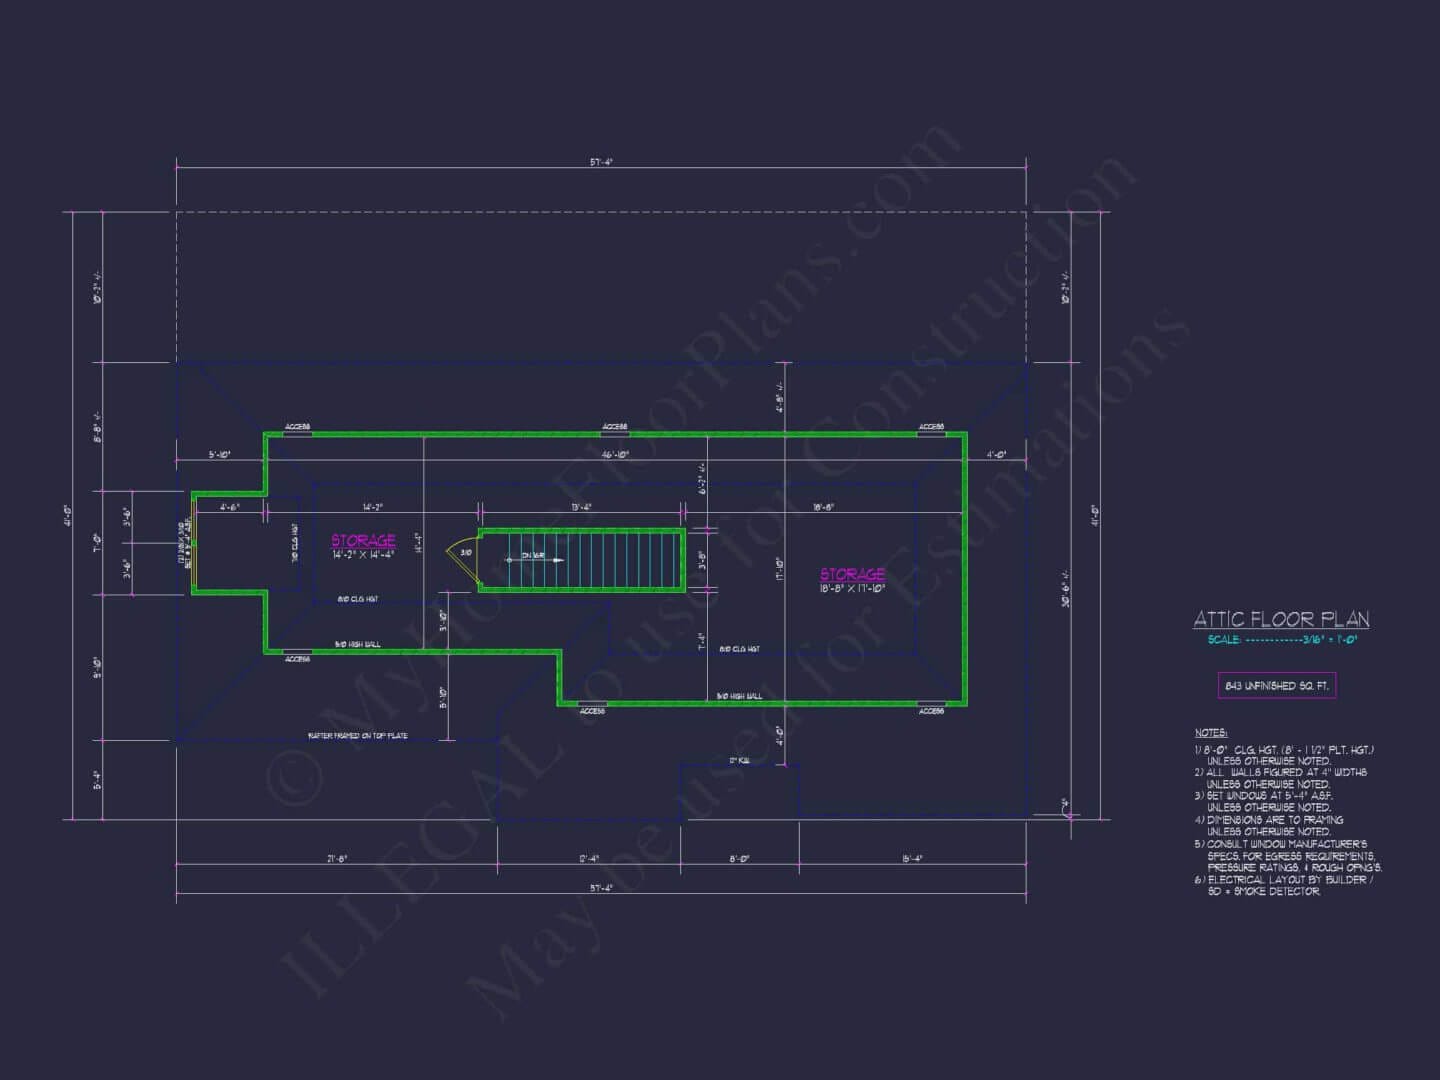1440x1080 pixels.
Task: Click the 21'-8" dimension text
Action: coord(336,858)
